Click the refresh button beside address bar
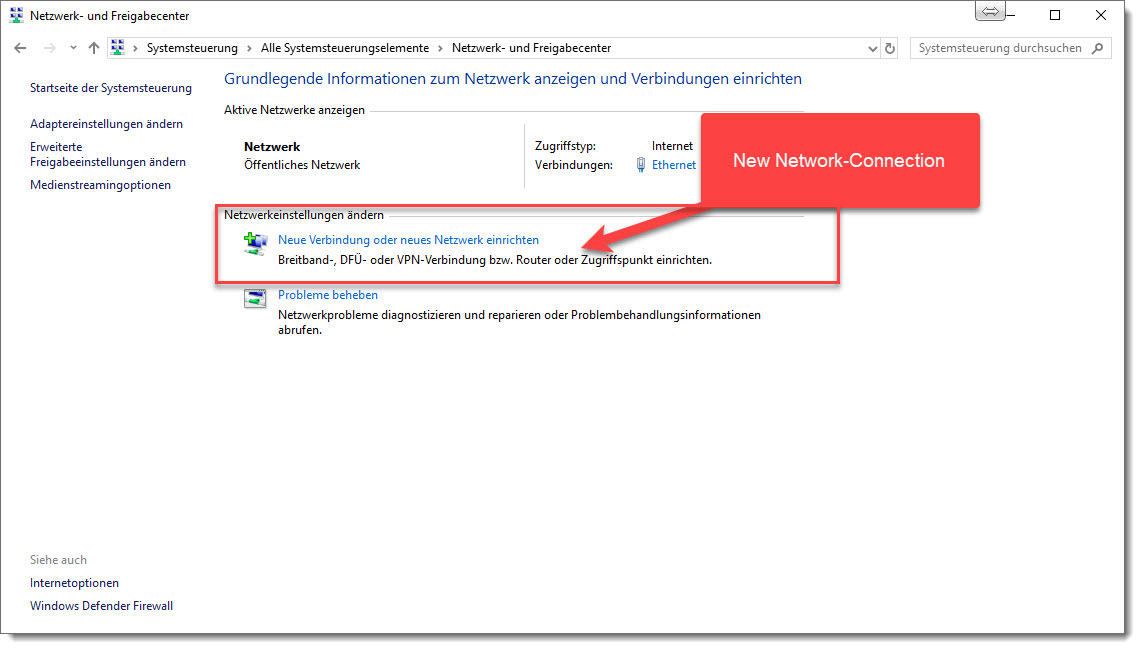The image size is (1140, 649). pyautogui.click(x=891, y=48)
